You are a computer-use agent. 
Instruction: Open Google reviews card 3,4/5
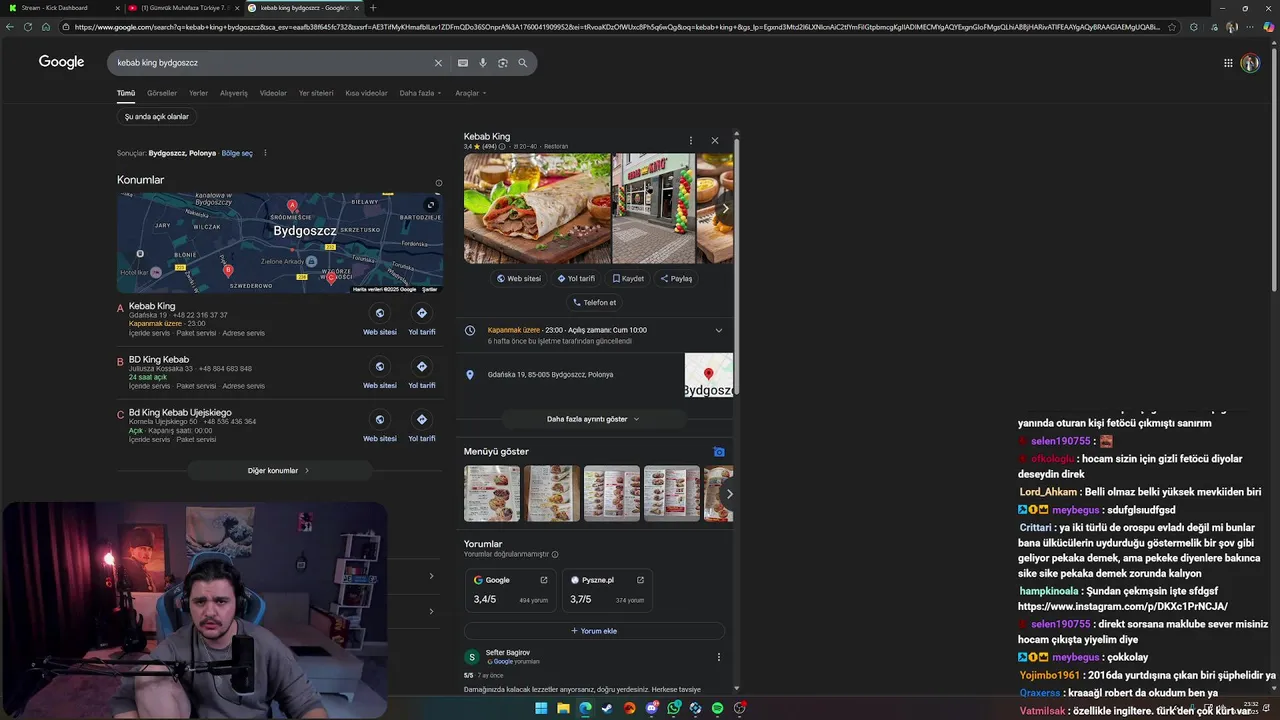[x=510, y=590]
